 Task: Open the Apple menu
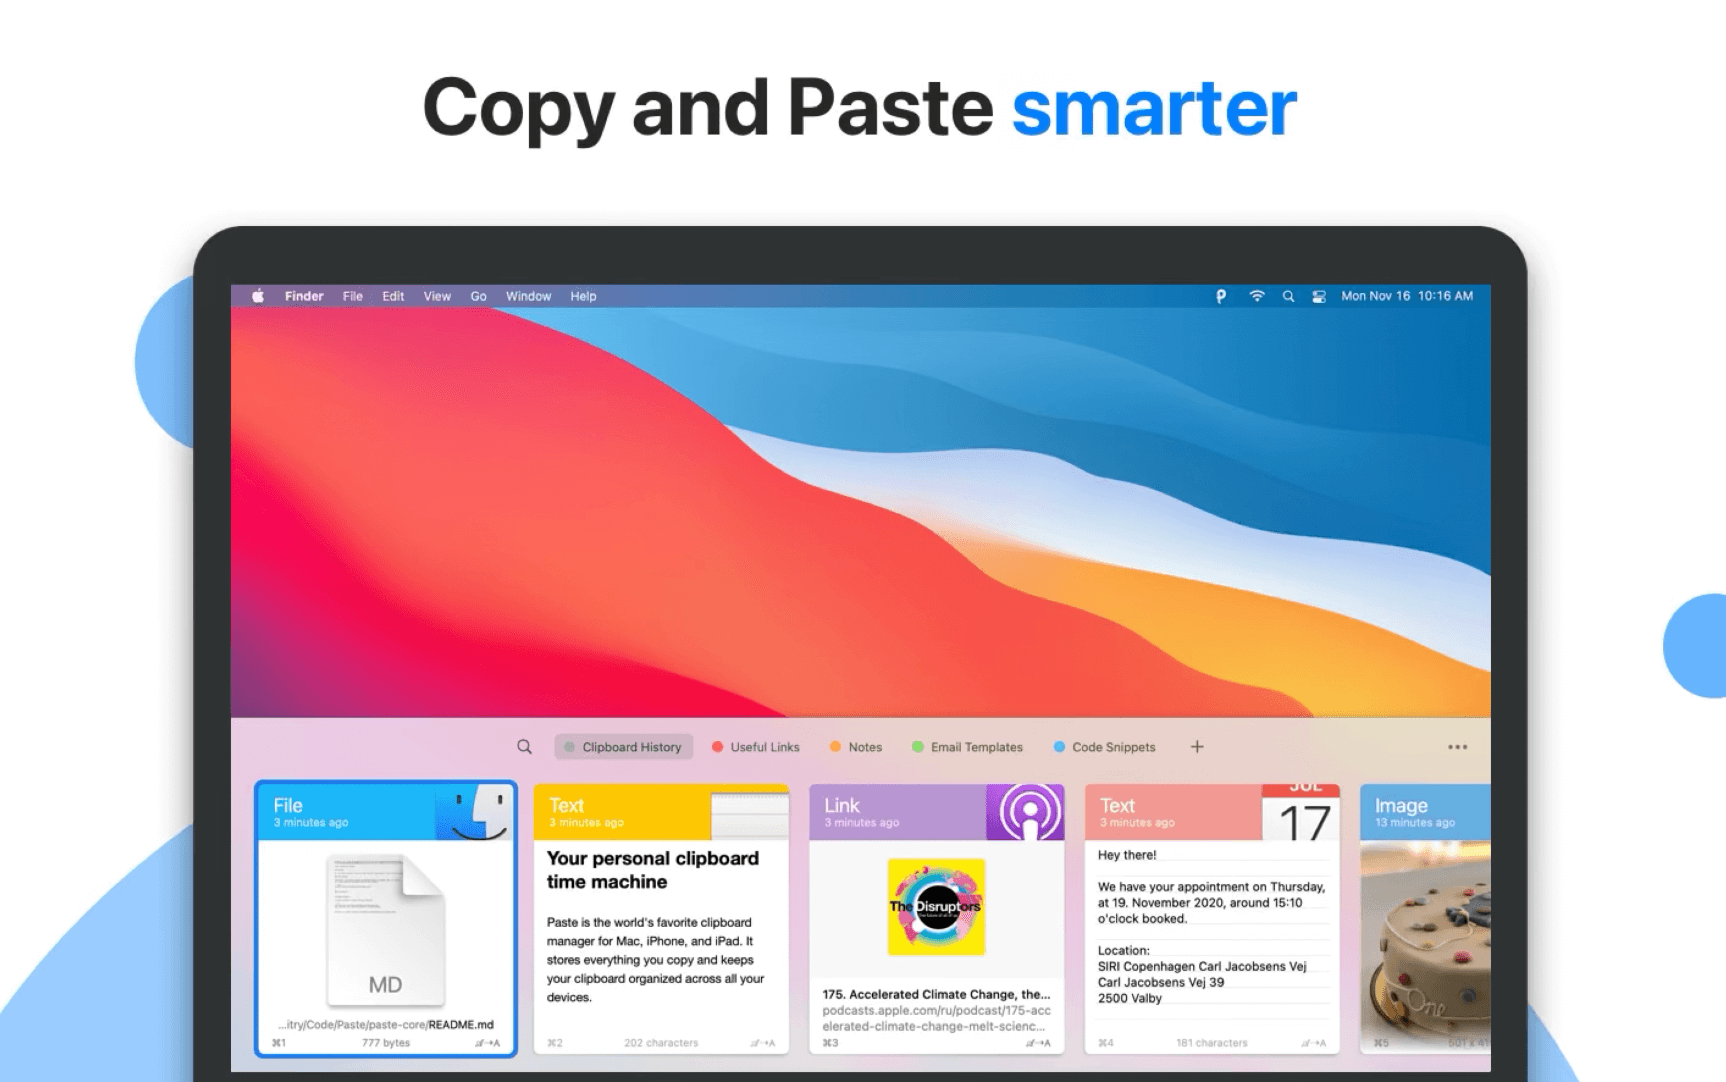click(258, 296)
